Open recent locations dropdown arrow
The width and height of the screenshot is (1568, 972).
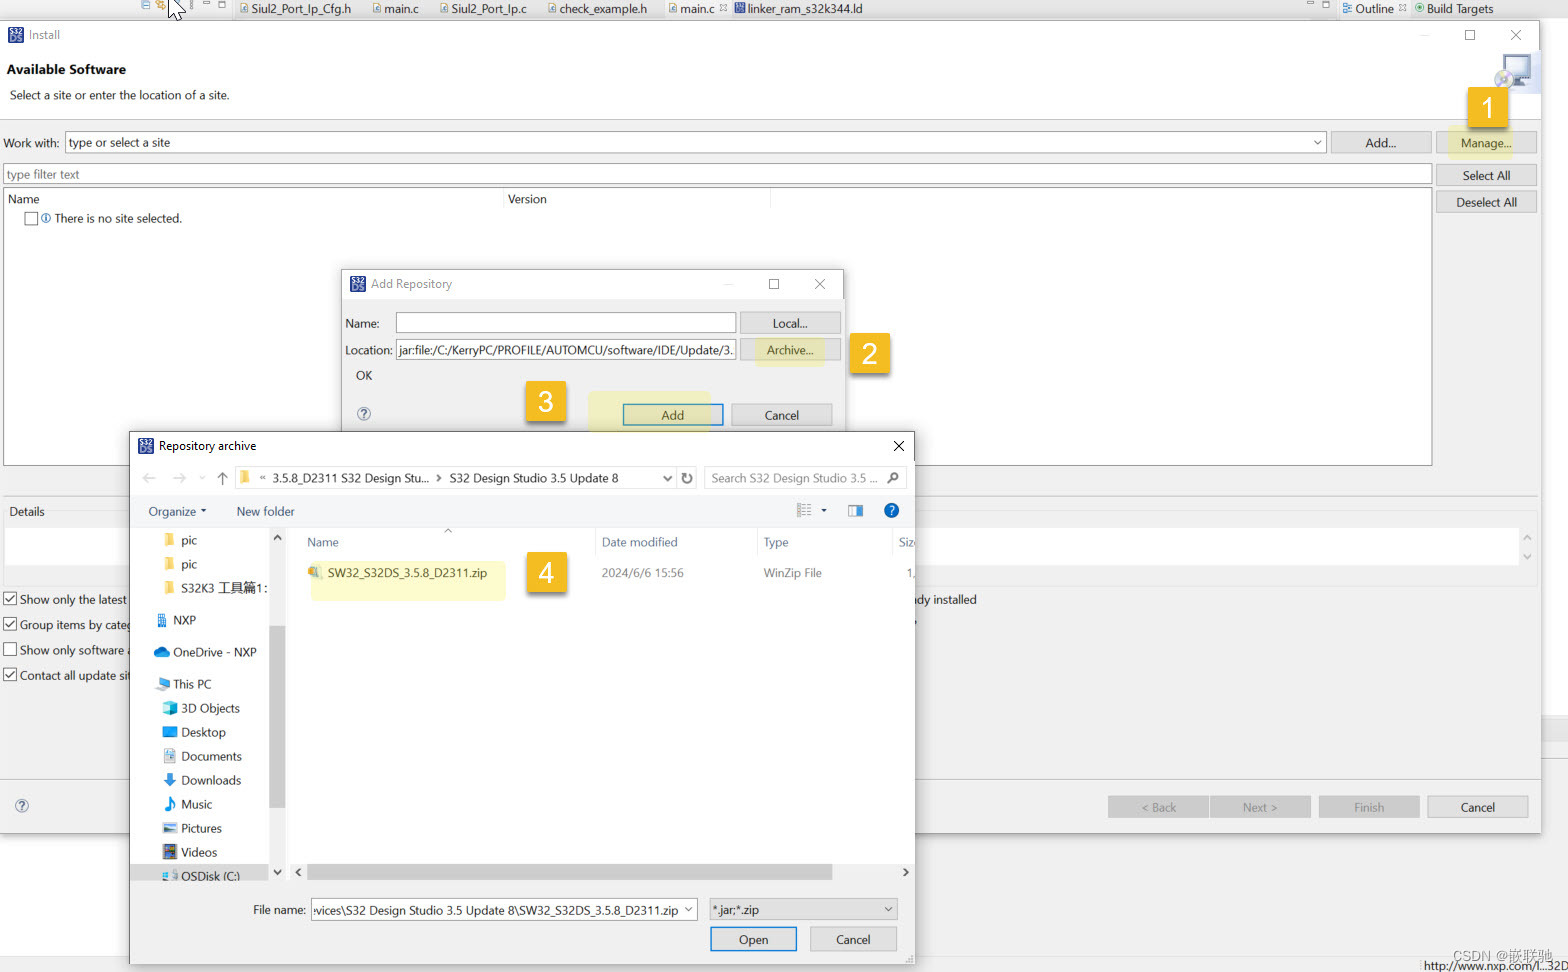coord(202,478)
